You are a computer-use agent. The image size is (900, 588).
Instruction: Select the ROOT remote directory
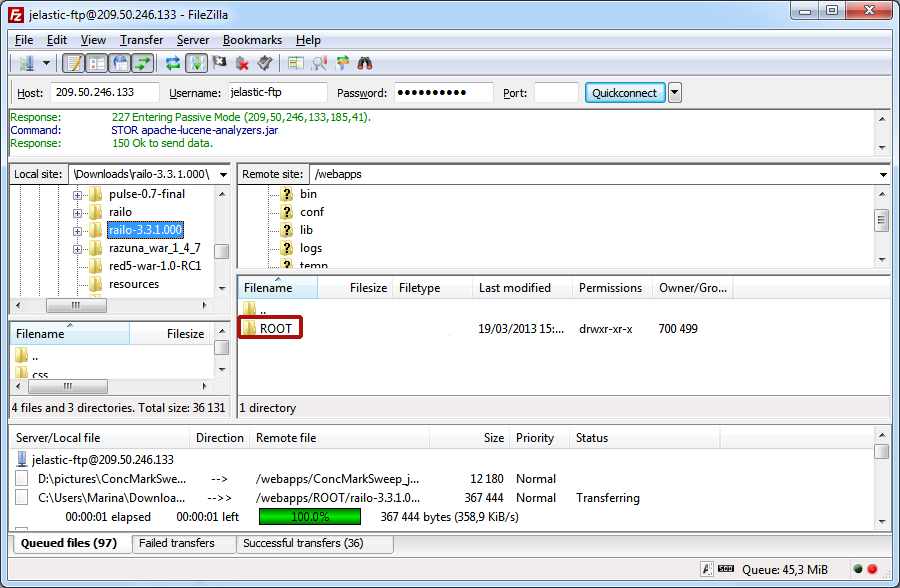point(276,328)
